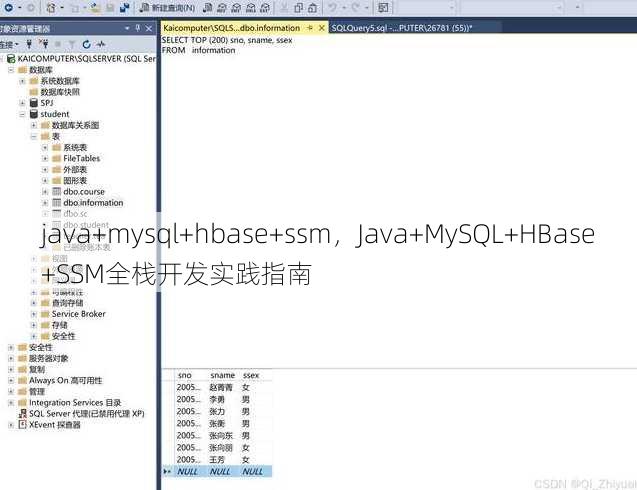Click the green server icon for KAICOMPUTER\SQLSERVER
Viewport: 637px width, 490px height.
click(11, 59)
